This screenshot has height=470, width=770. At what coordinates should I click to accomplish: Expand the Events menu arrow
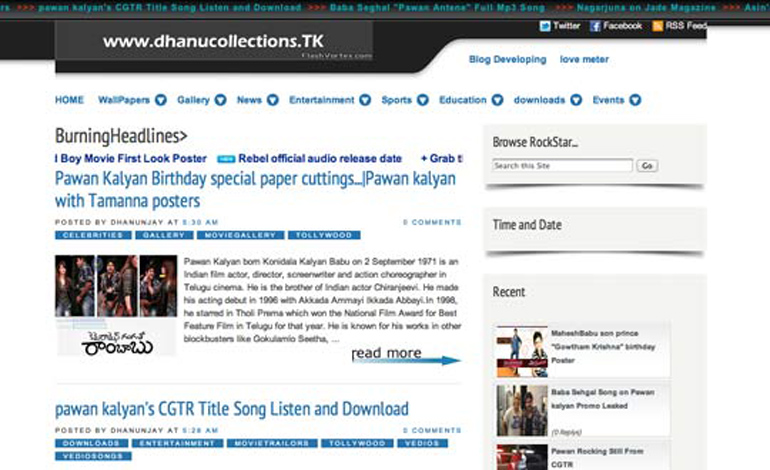pyautogui.click(x=635, y=100)
